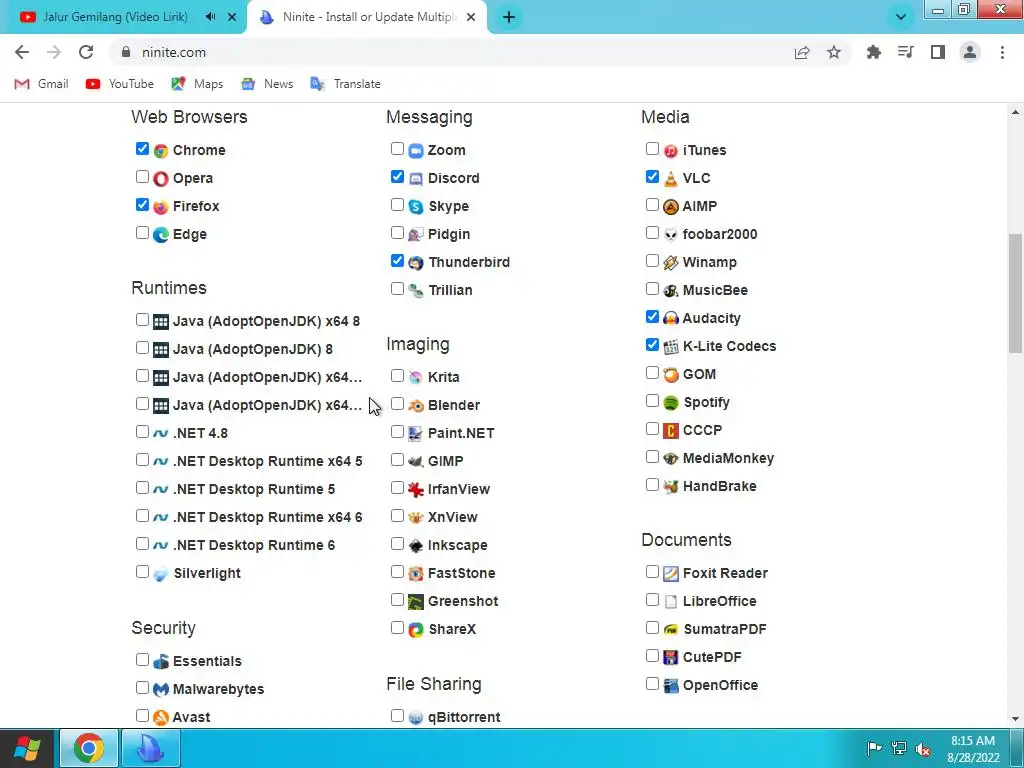
Task: Click the Zoom app icon
Action: coord(416,151)
